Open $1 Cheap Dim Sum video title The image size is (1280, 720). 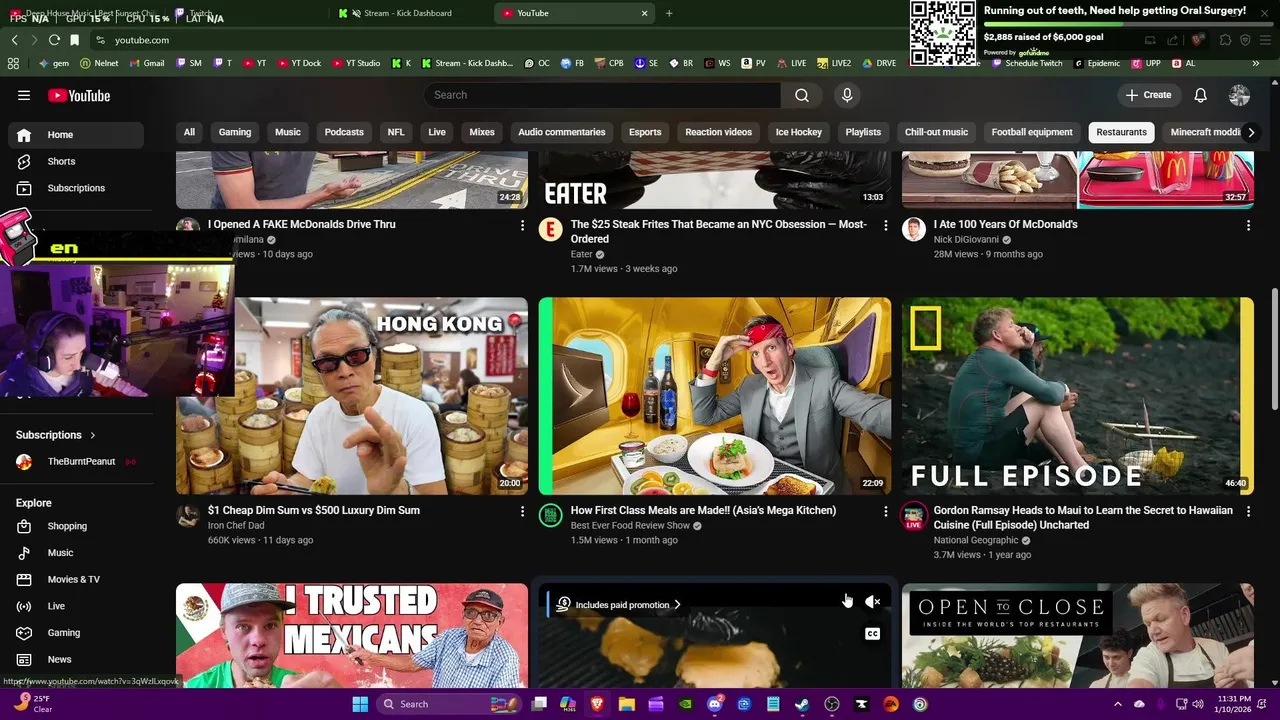(x=314, y=510)
